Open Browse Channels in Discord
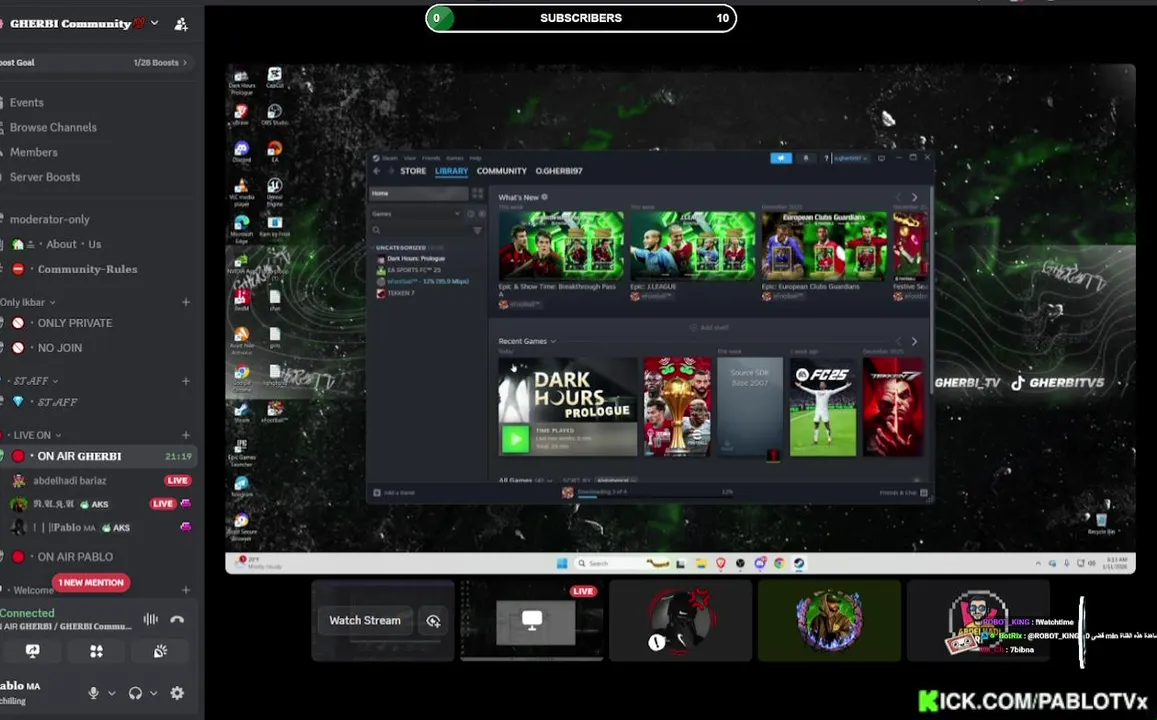The height and width of the screenshot is (720, 1157). (53, 128)
